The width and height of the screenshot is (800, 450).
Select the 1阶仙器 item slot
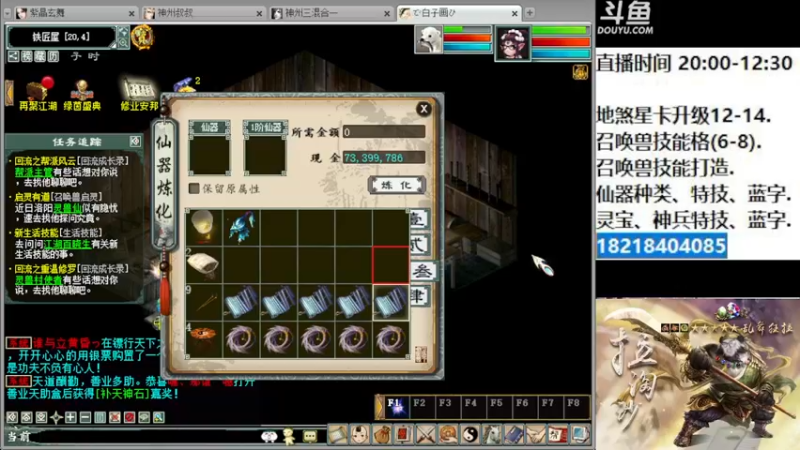coord(265,156)
